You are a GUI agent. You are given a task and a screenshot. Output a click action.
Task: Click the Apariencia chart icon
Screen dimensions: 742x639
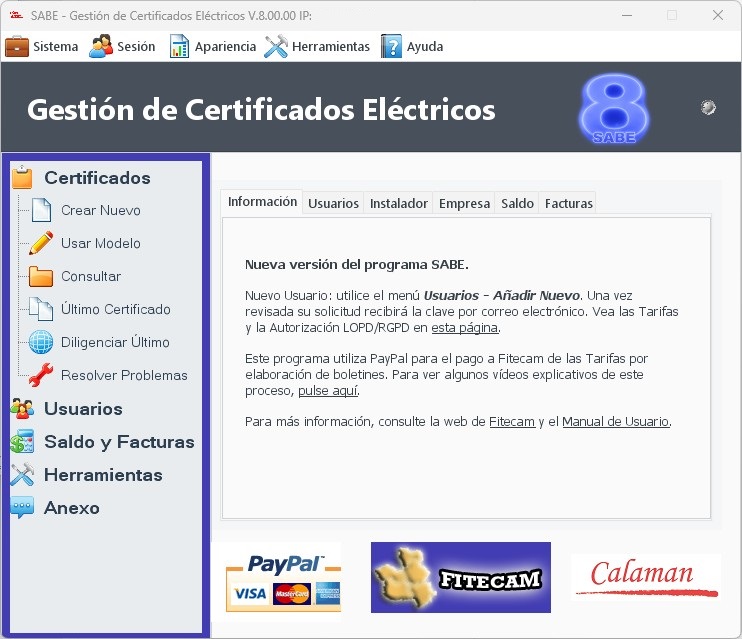click(x=179, y=46)
